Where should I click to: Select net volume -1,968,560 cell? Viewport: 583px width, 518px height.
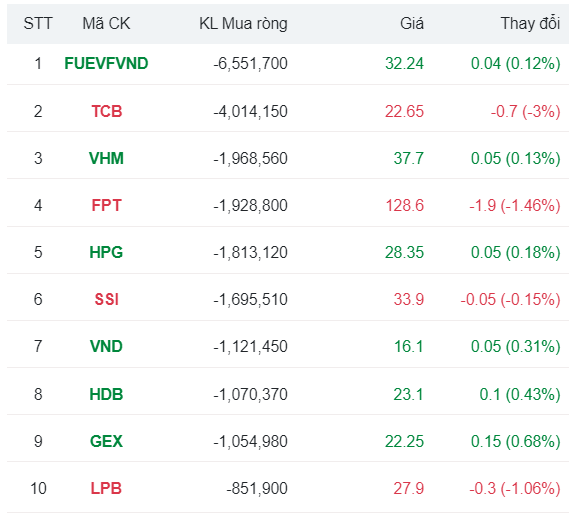click(250, 158)
